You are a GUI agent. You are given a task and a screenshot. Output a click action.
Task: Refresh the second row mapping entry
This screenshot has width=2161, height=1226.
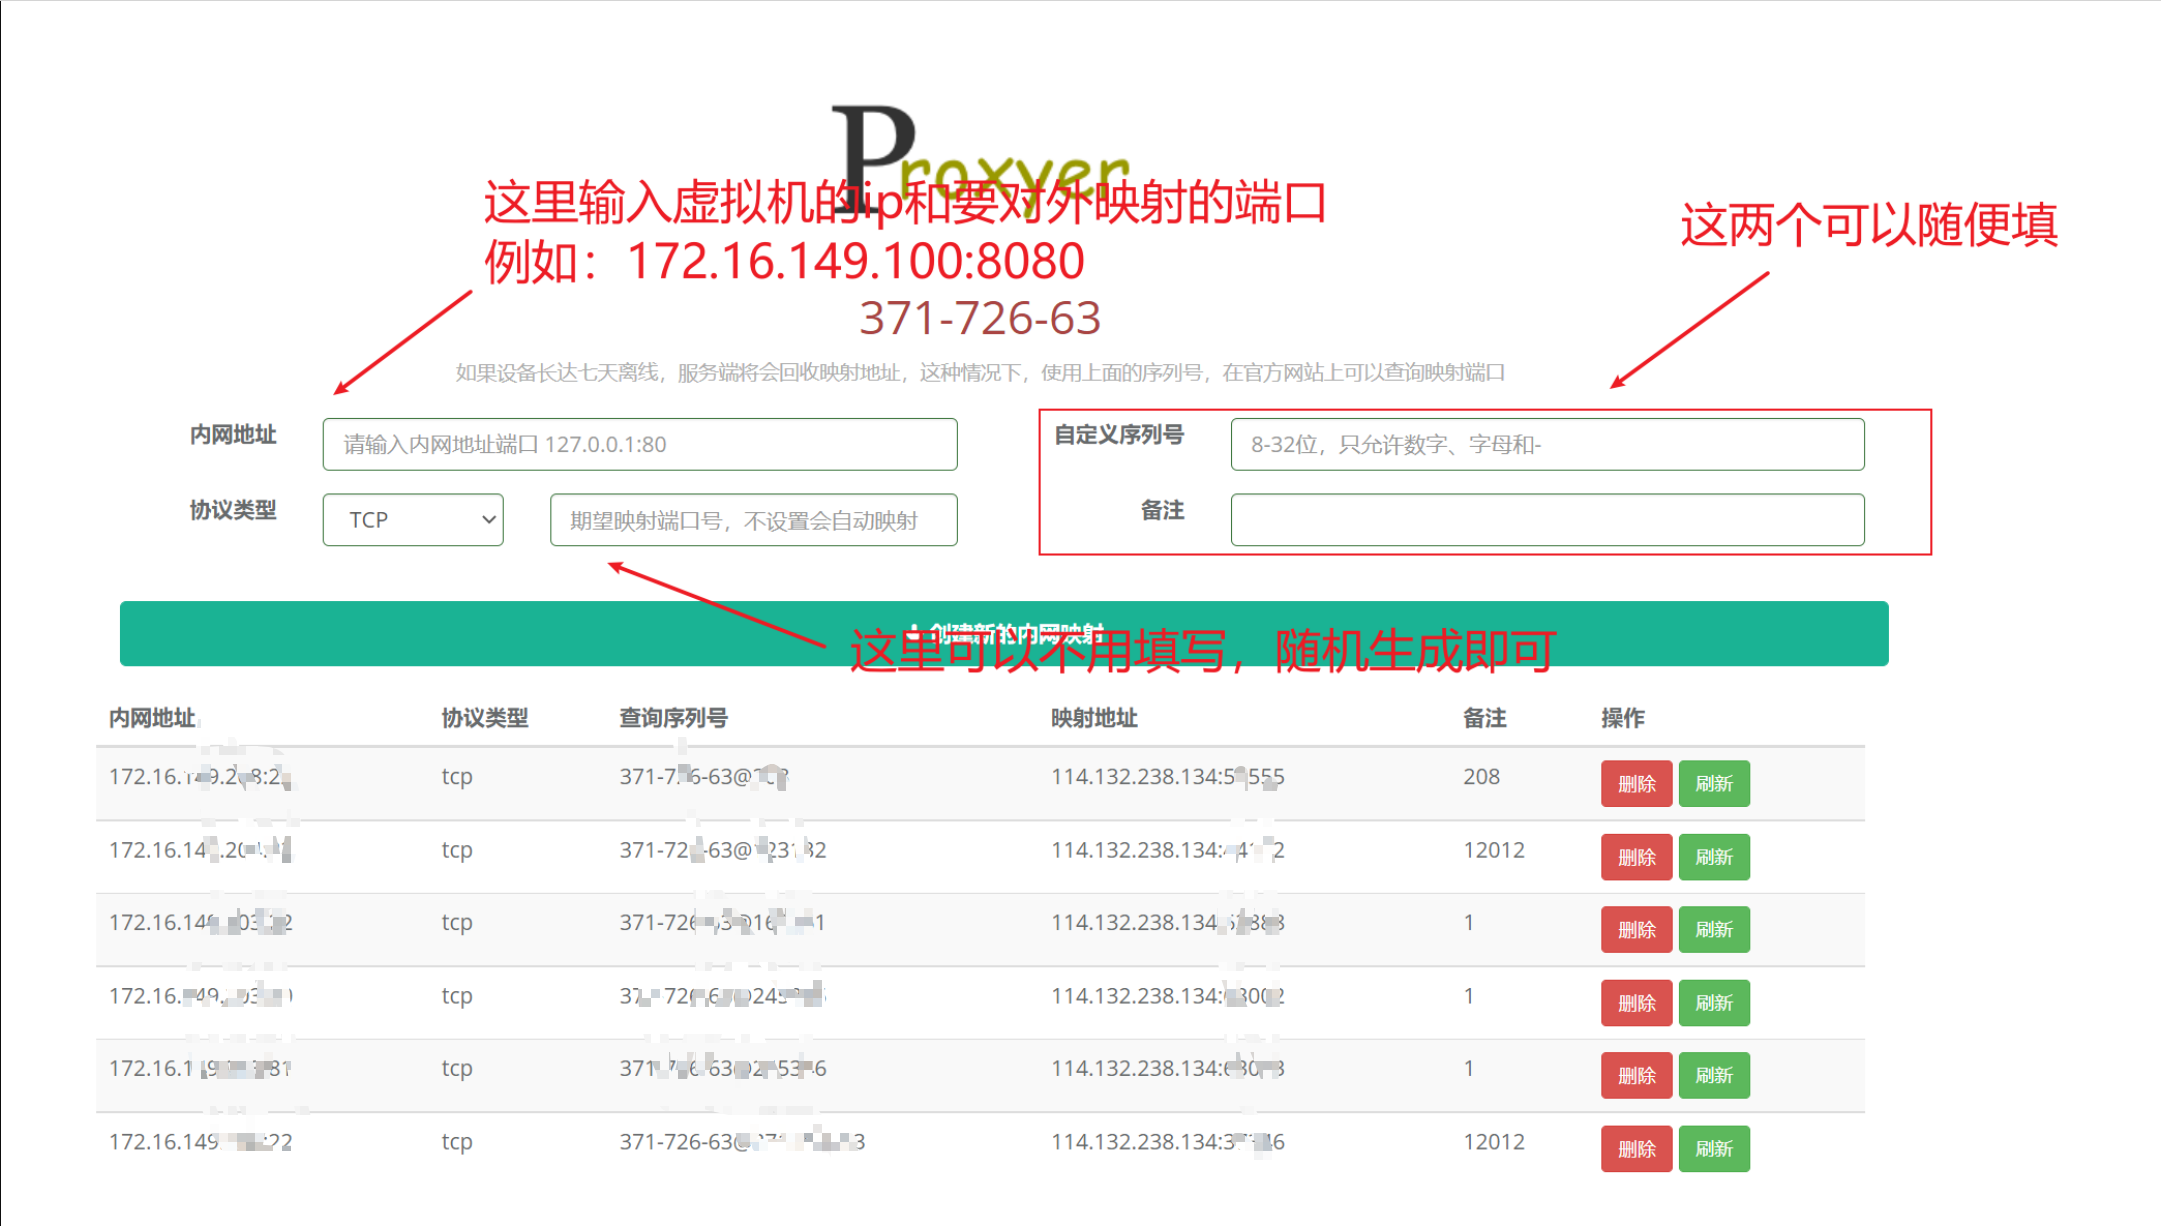tap(1713, 857)
